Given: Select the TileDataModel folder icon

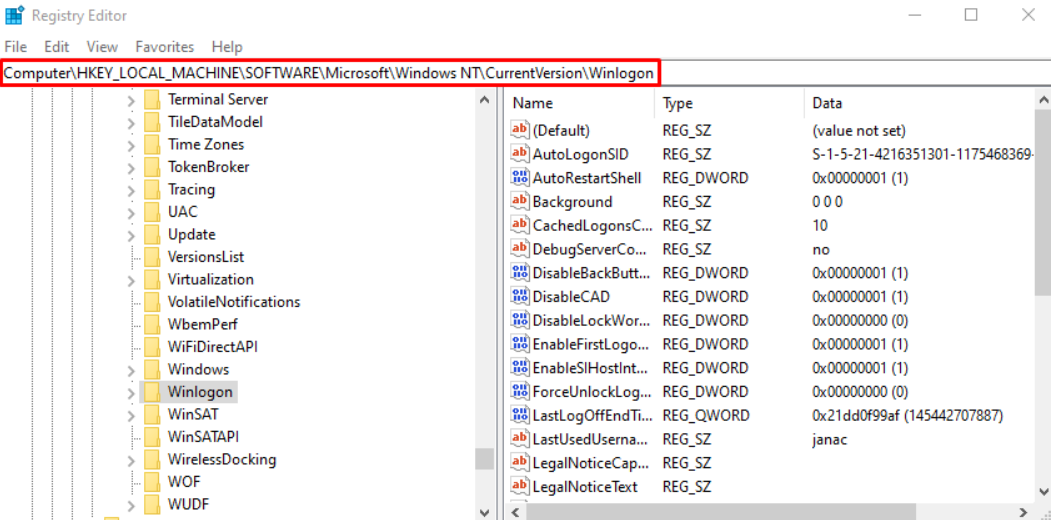Looking at the screenshot, I should pos(152,122).
